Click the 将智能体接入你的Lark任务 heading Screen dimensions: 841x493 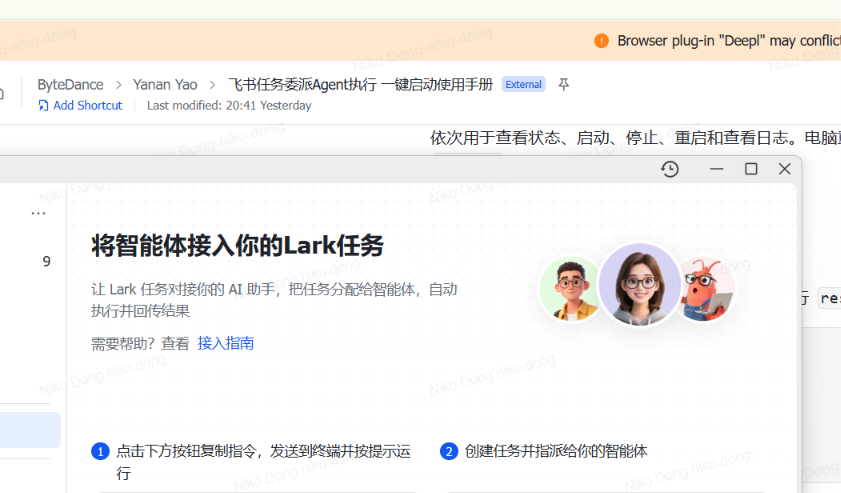click(238, 246)
